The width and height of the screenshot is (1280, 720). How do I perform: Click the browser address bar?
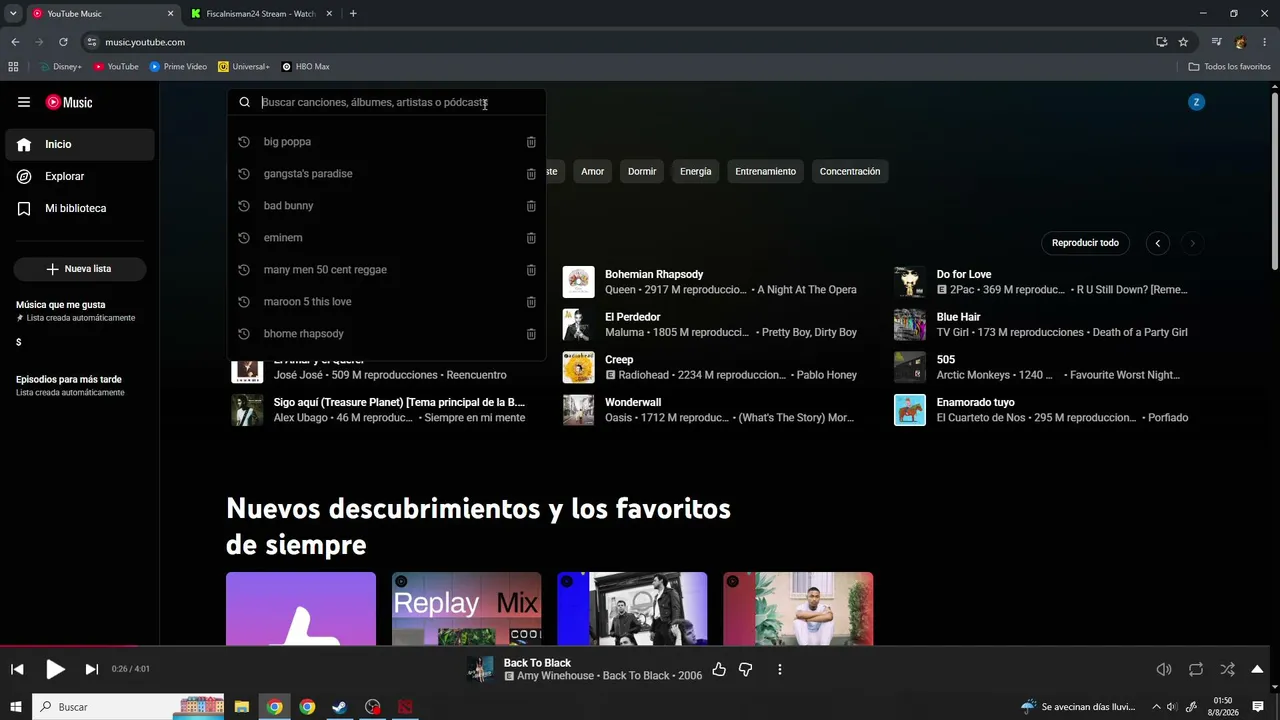click(x=620, y=42)
